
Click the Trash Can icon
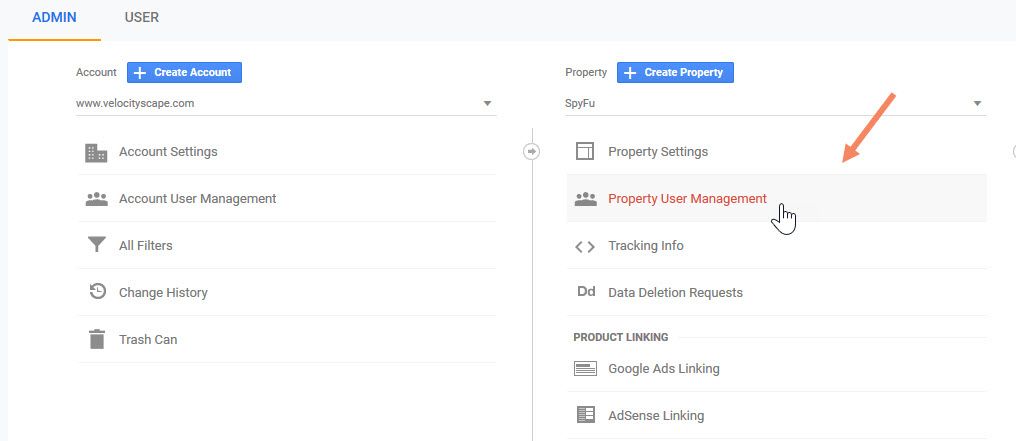(x=96, y=339)
